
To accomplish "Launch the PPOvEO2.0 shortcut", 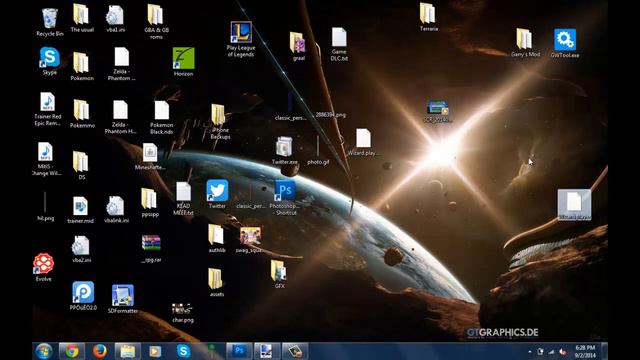I will (x=83, y=296).
